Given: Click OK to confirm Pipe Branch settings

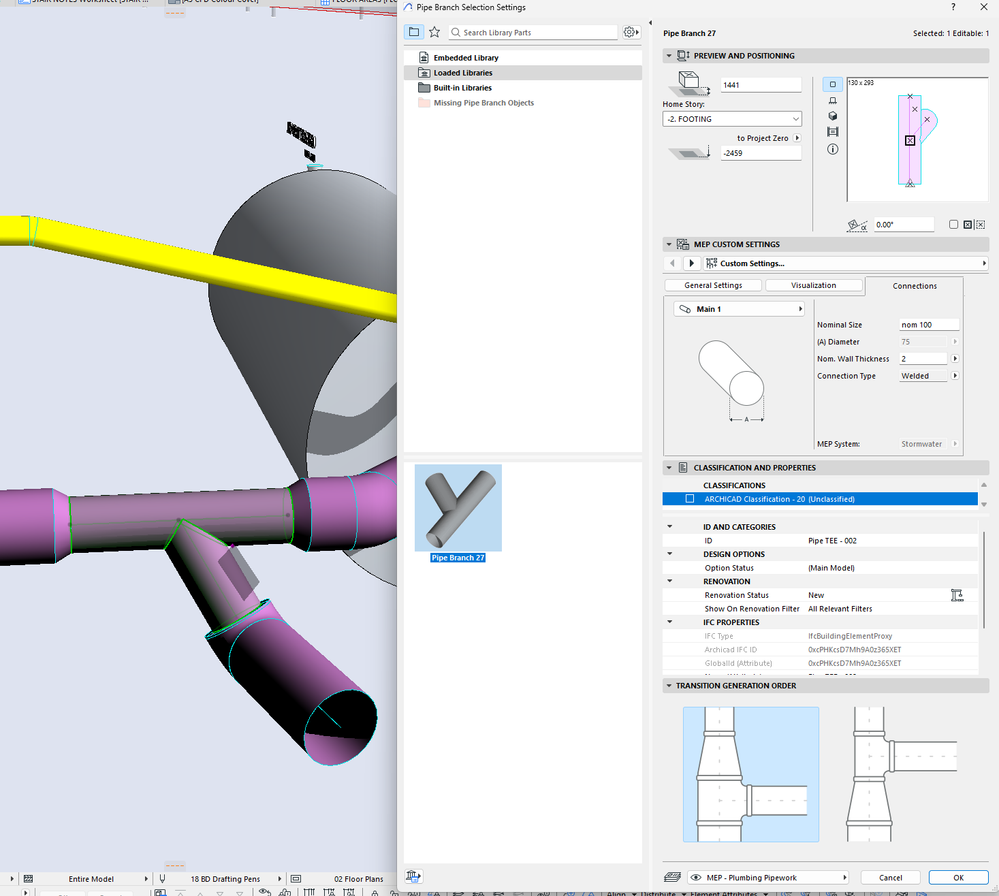Looking at the screenshot, I should tap(958, 877).
